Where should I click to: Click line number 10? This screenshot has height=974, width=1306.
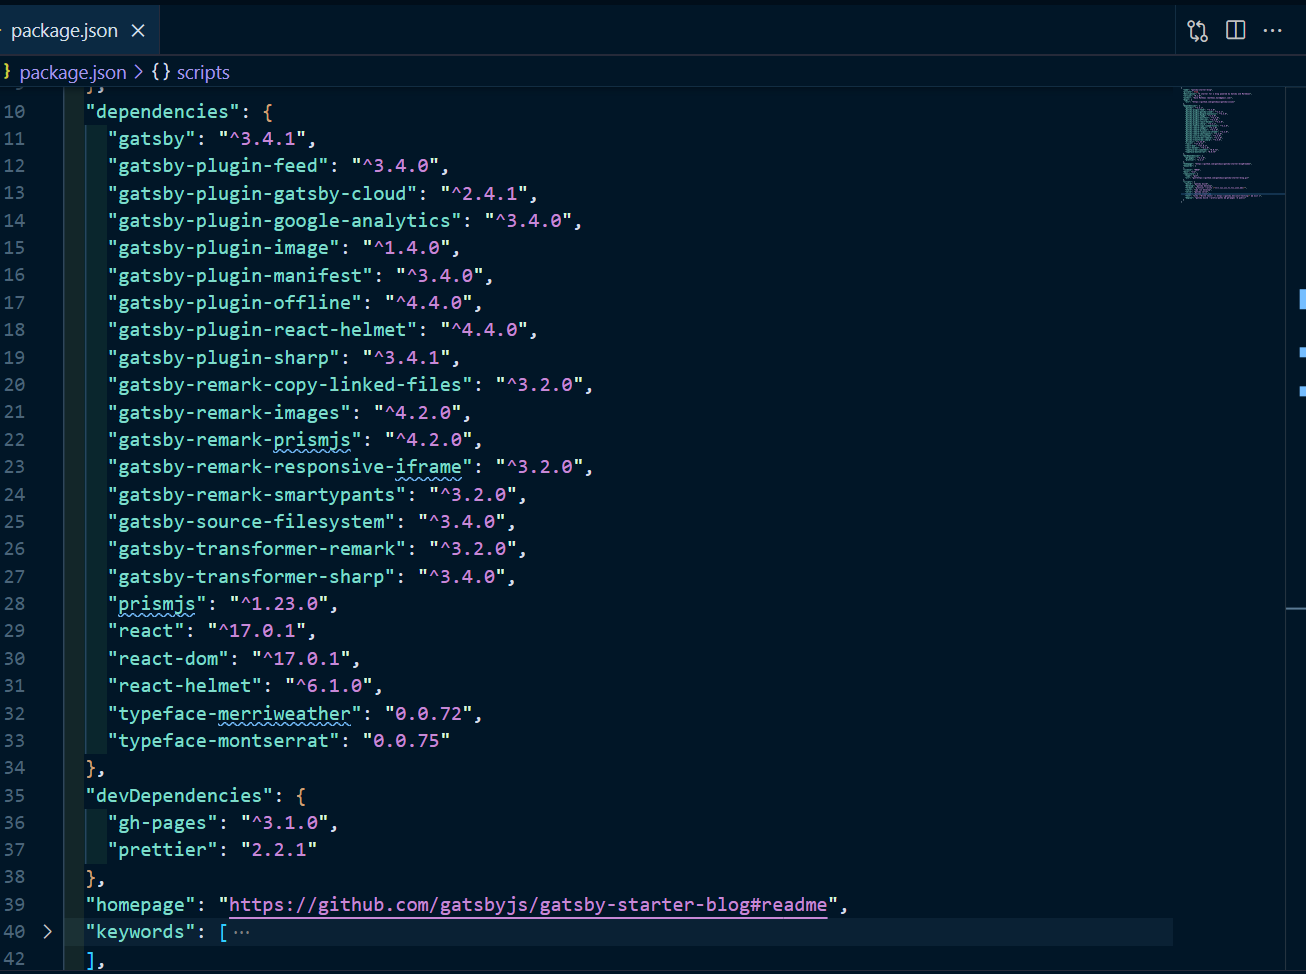pyautogui.click(x=14, y=112)
